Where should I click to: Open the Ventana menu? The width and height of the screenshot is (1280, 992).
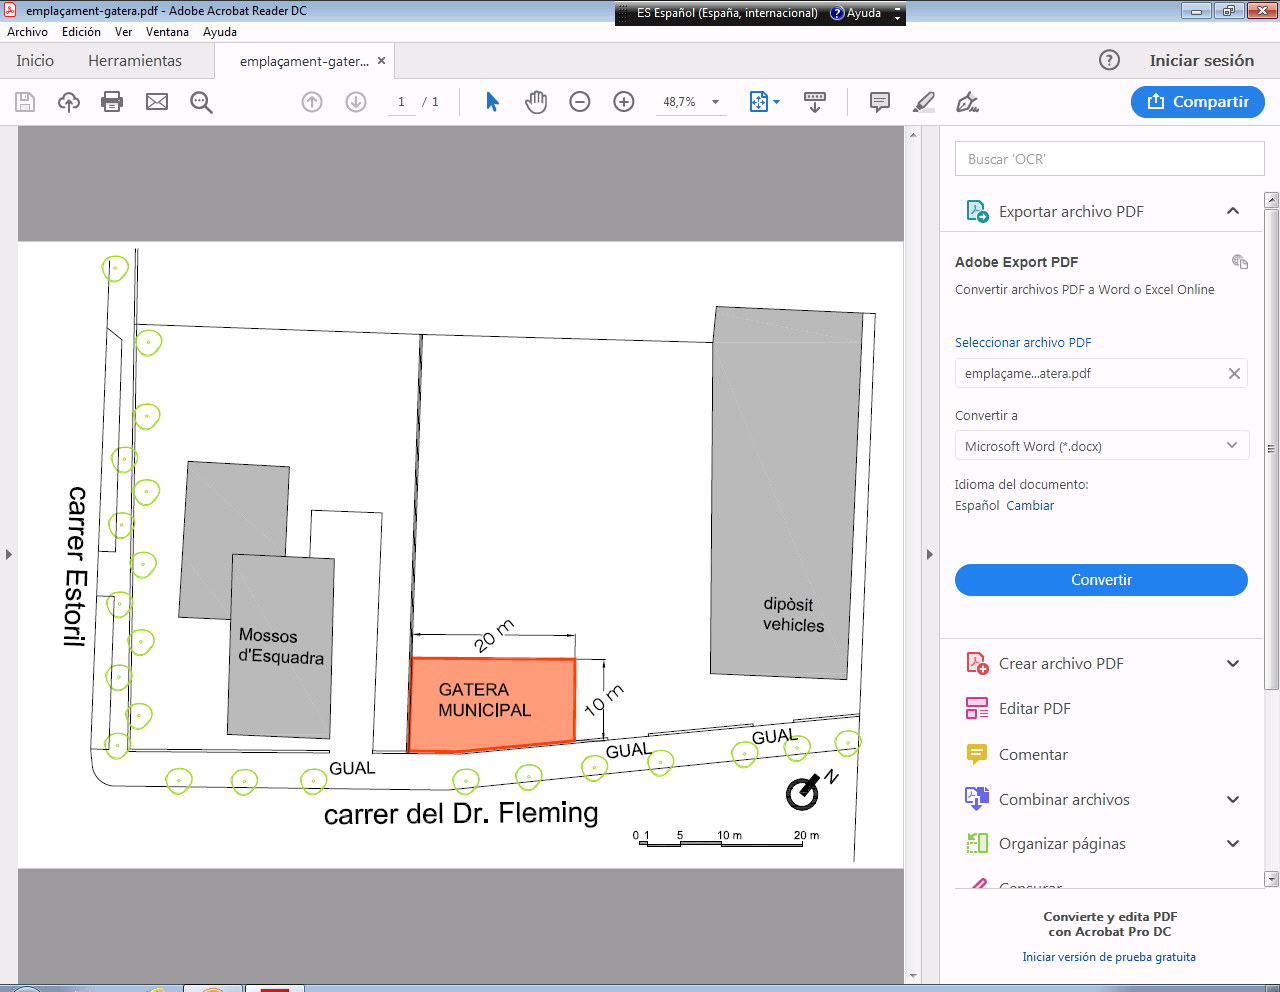[167, 32]
